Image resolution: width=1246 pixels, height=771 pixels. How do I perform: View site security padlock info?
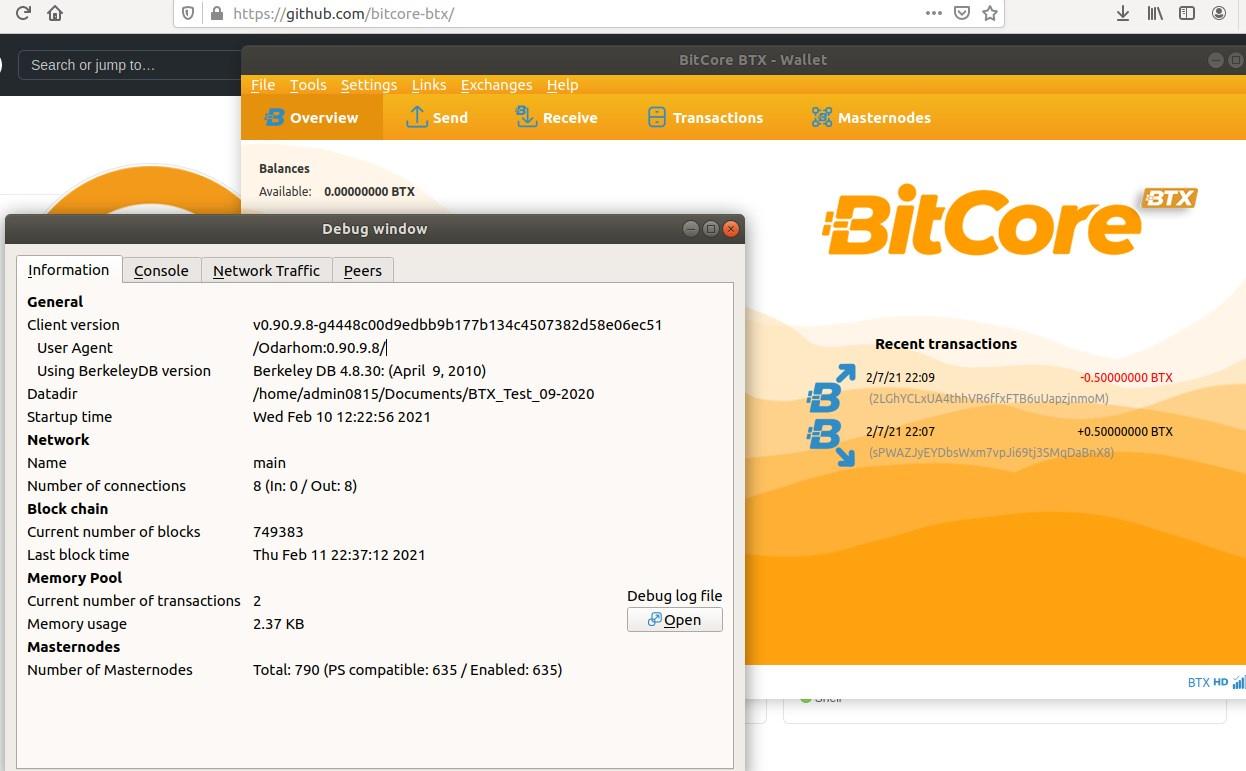coord(215,14)
